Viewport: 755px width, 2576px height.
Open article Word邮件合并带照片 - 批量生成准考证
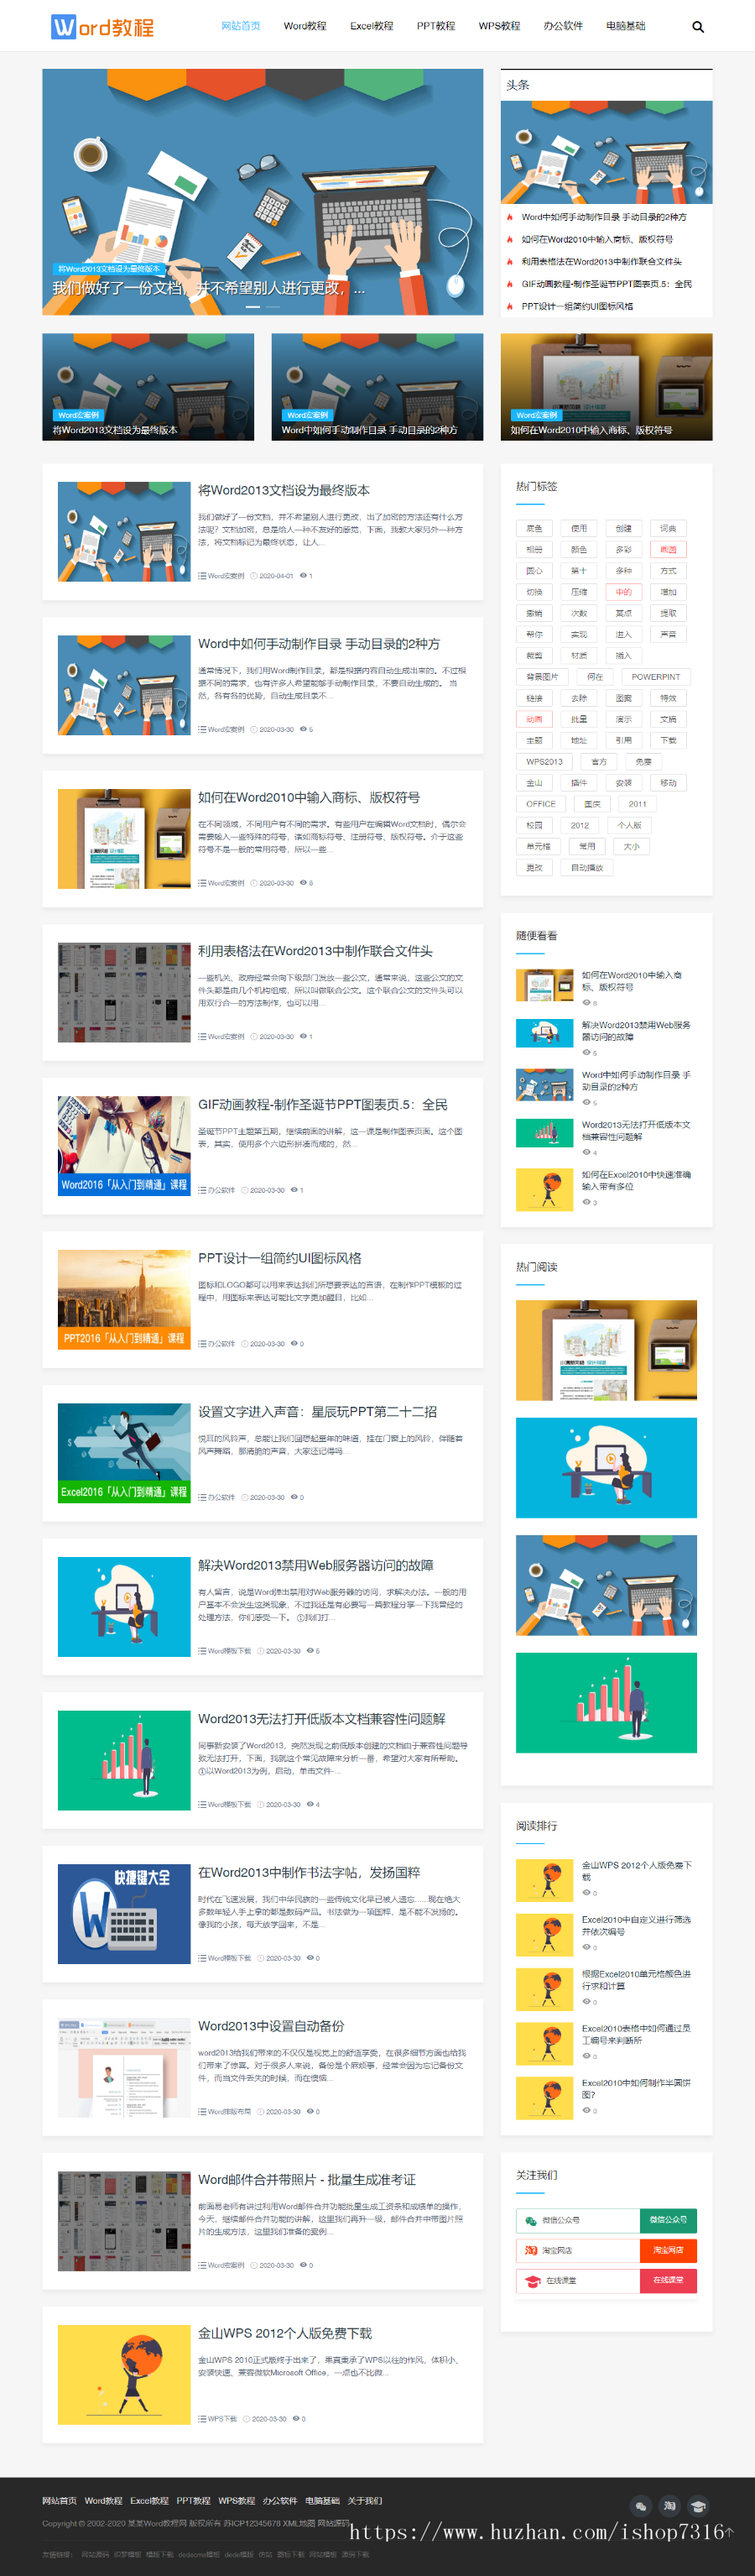coord(307,2179)
